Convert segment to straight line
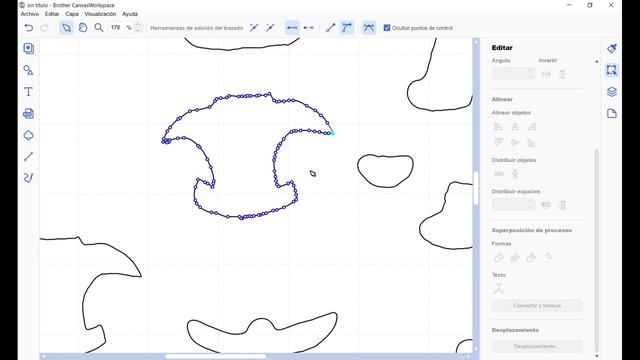The width and height of the screenshot is (640, 360). [331, 28]
